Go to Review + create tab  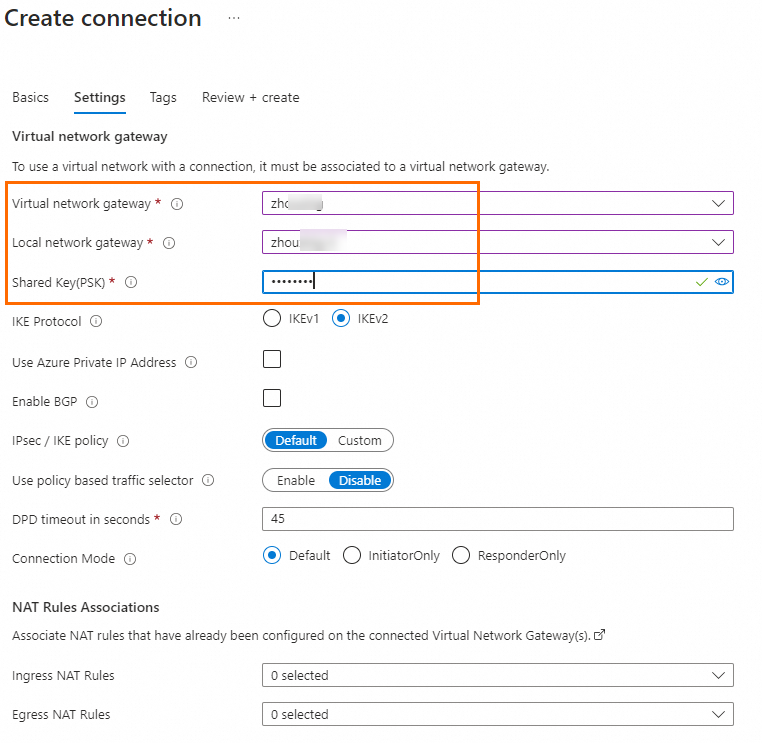[250, 97]
